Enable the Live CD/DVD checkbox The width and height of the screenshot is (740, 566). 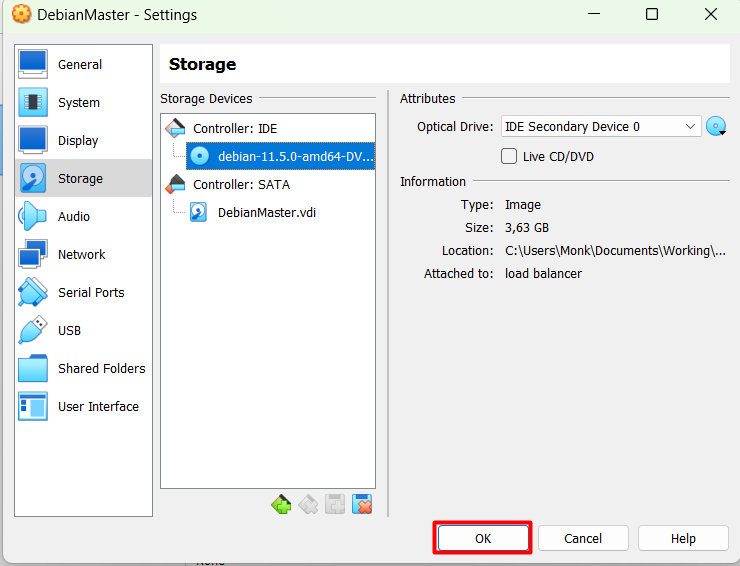(509, 156)
